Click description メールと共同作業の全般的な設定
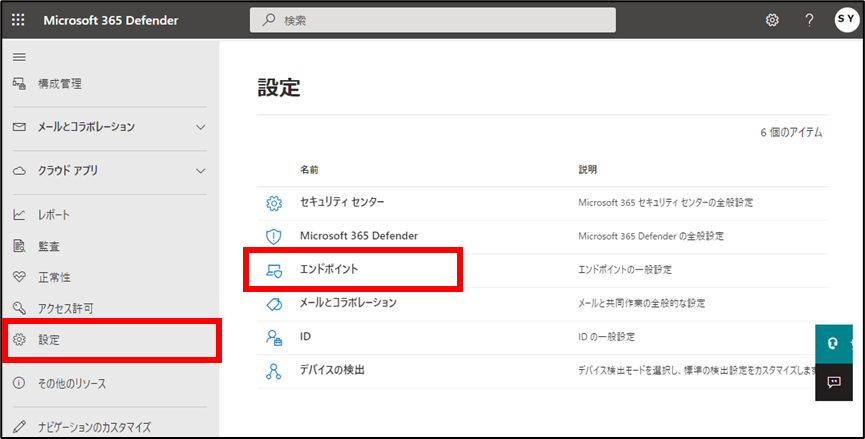865x439 pixels. pos(642,303)
